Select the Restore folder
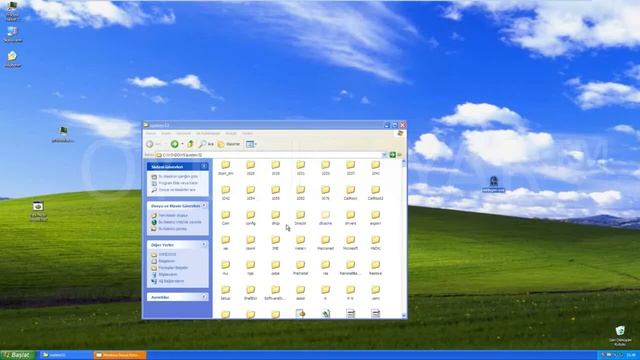This screenshot has height=360, width=640. click(x=376, y=268)
